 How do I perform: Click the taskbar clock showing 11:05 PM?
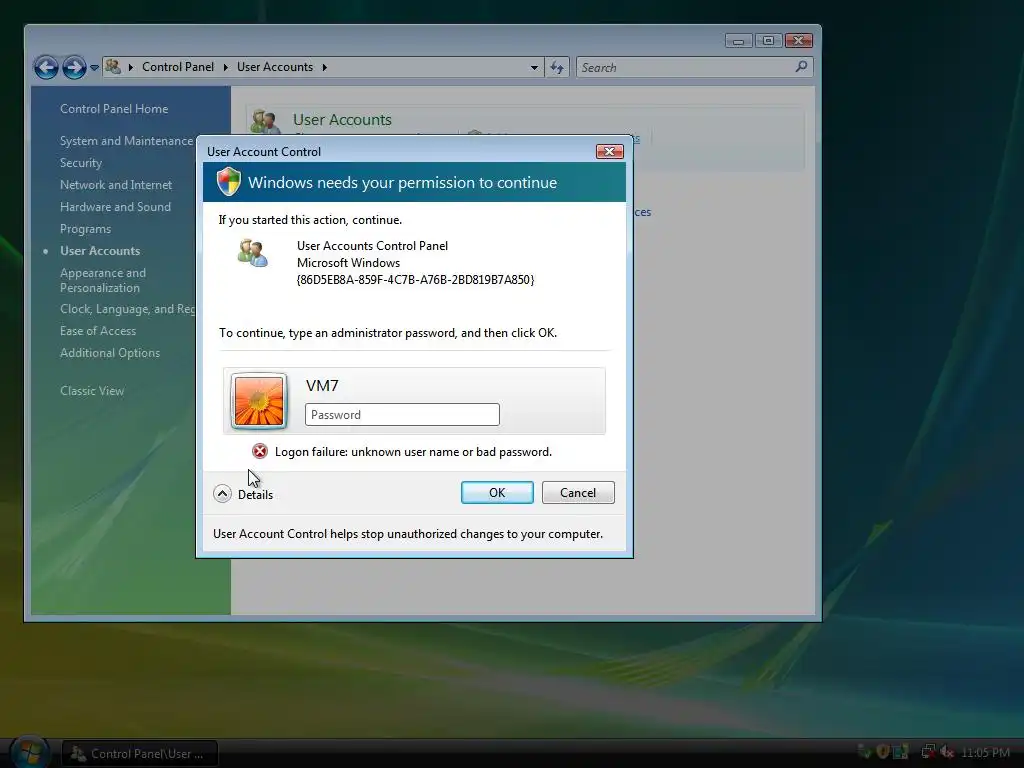pyautogui.click(x=985, y=753)
